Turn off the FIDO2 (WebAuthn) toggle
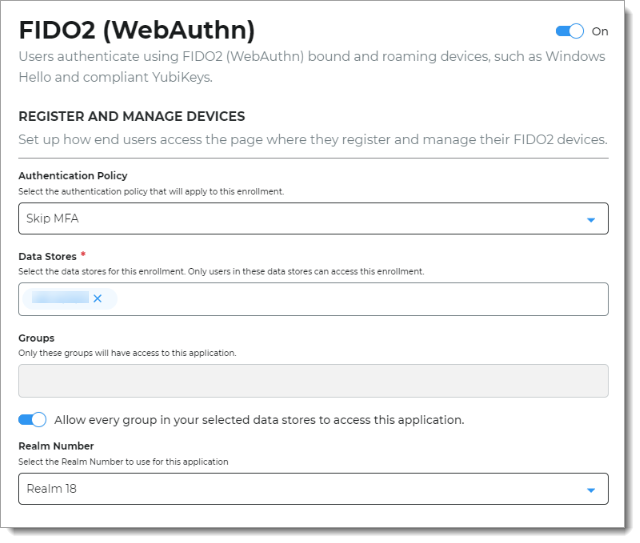 tap(569, 31)
